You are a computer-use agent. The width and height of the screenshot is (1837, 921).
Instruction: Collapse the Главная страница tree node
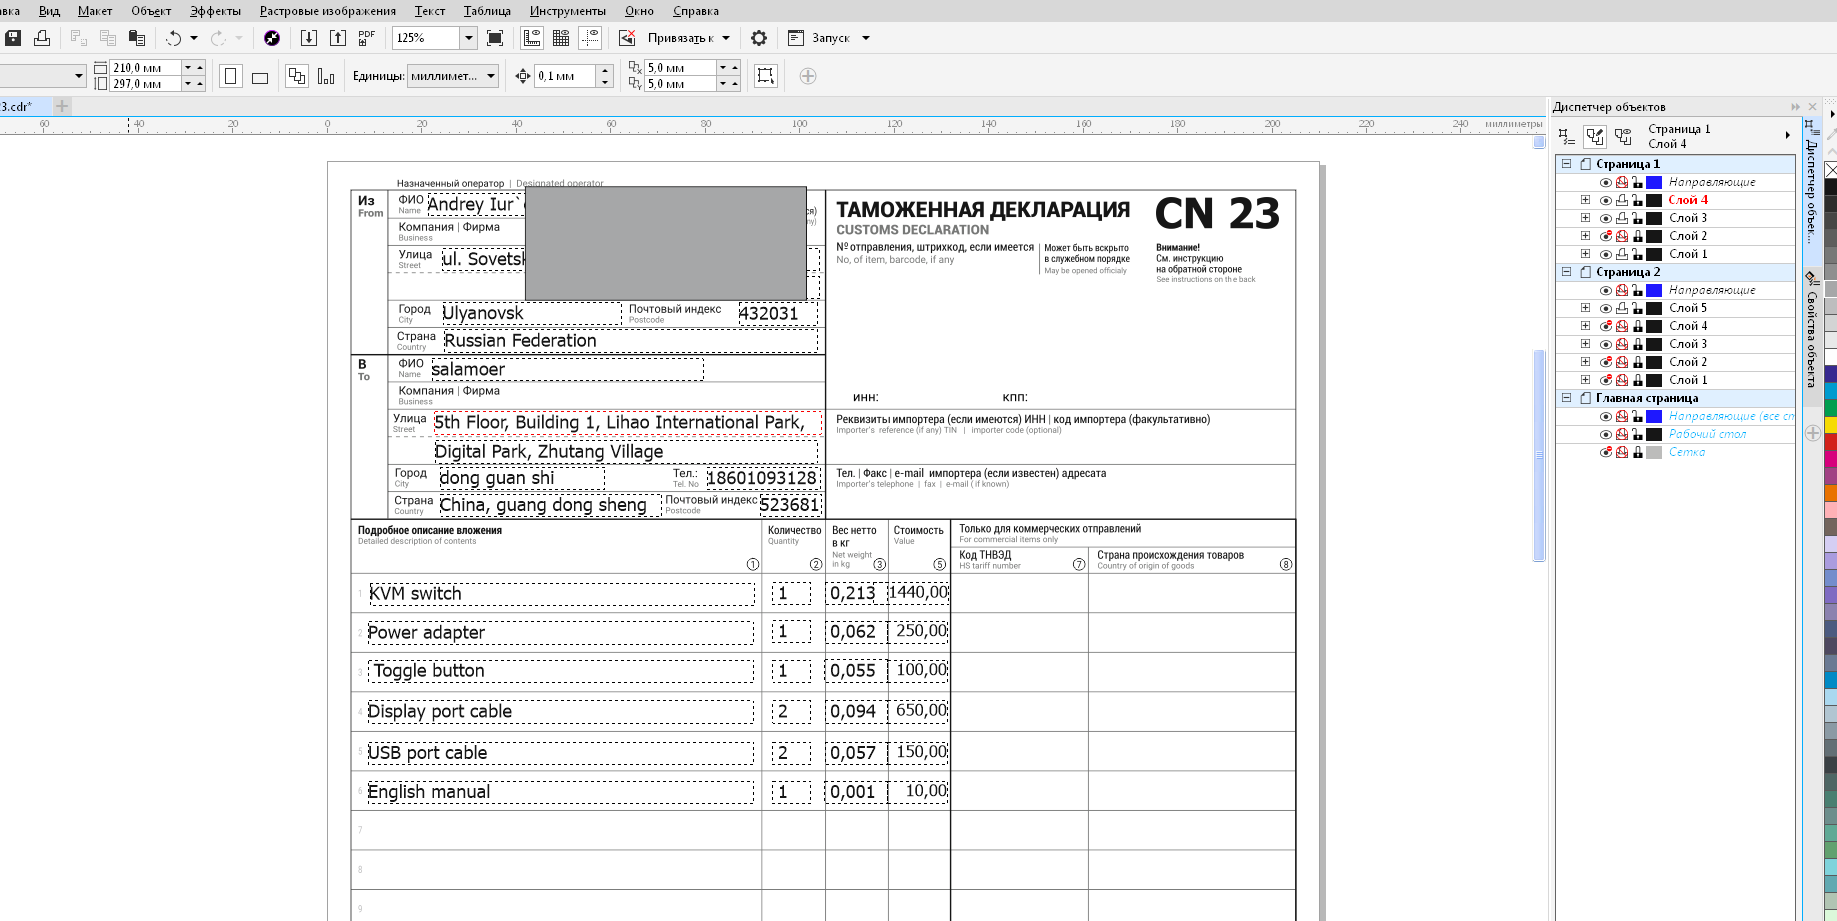tap(1567, 398)
